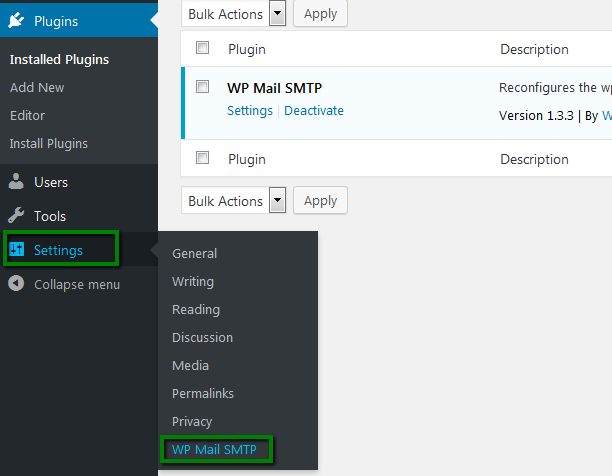Open Reading settings in flyout

point(196,310)
